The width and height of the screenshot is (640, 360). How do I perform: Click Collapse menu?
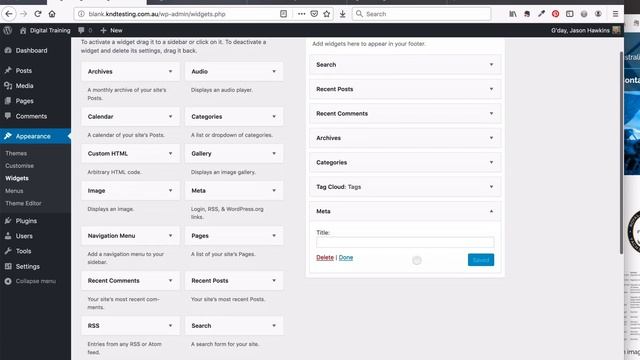tap(36, 281)
